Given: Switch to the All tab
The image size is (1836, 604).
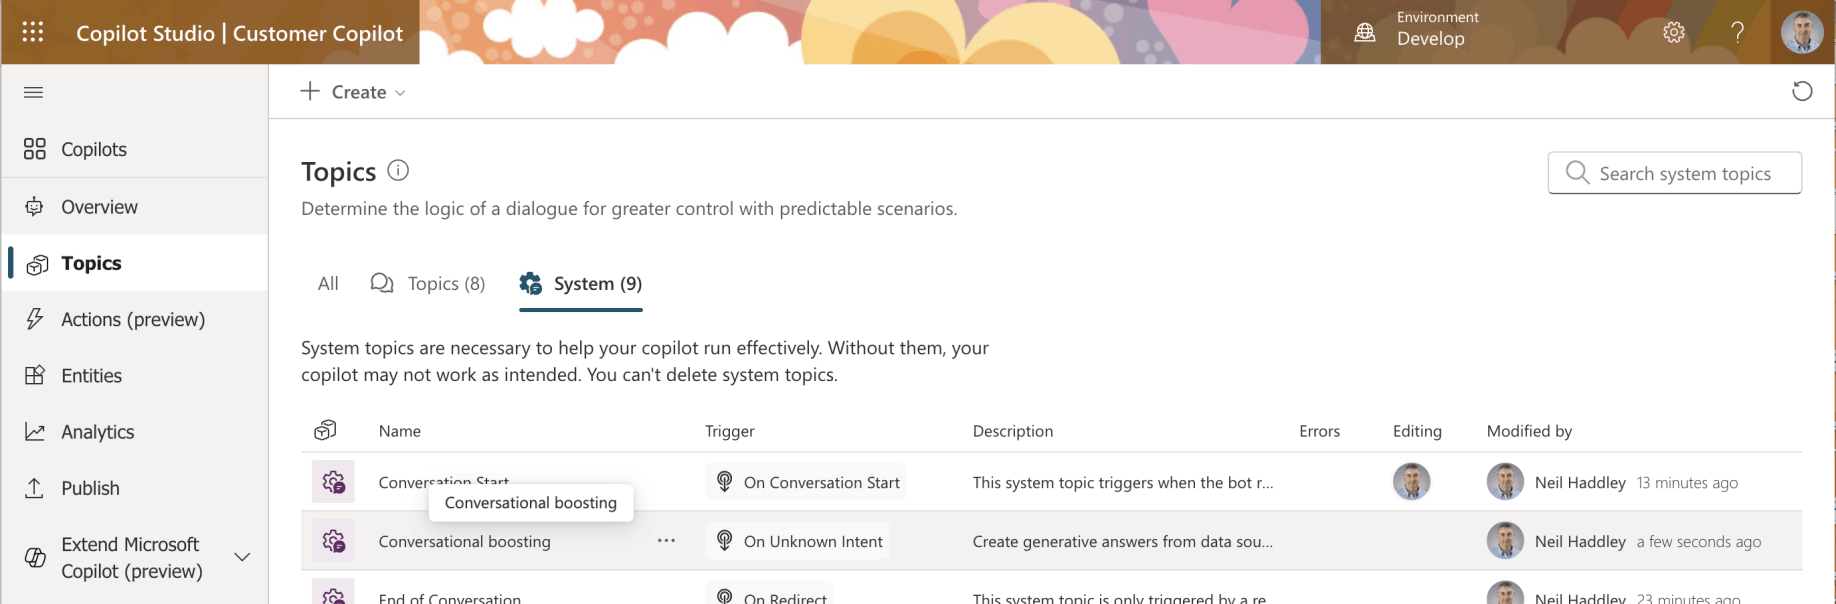Looking at the screenshot, I should 328,284.
